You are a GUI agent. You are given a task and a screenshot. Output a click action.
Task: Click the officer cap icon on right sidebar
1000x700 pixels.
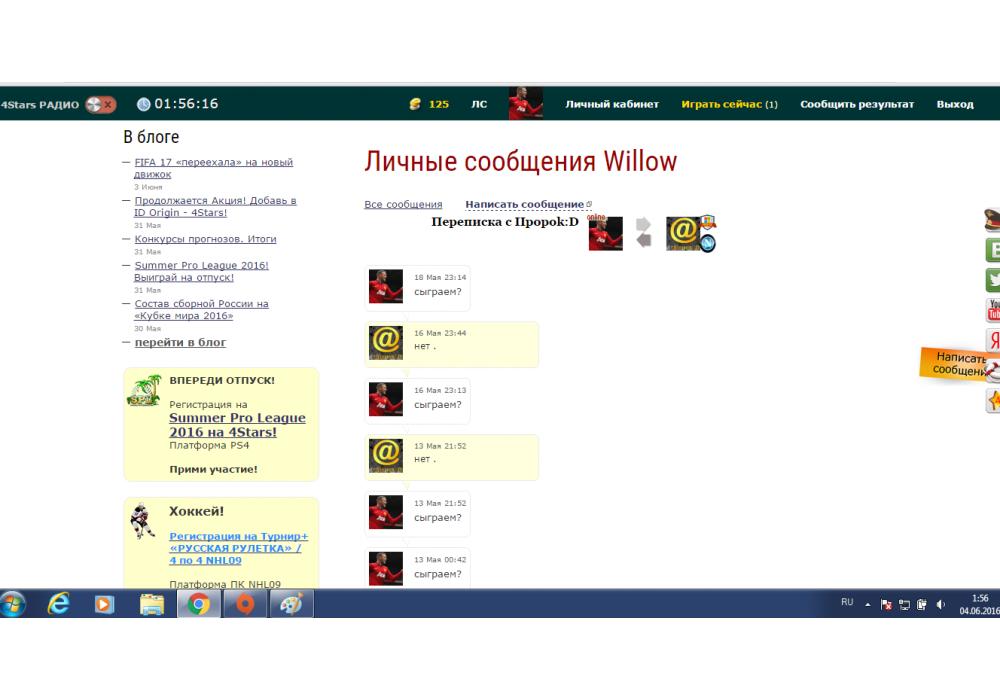[992, 220]
